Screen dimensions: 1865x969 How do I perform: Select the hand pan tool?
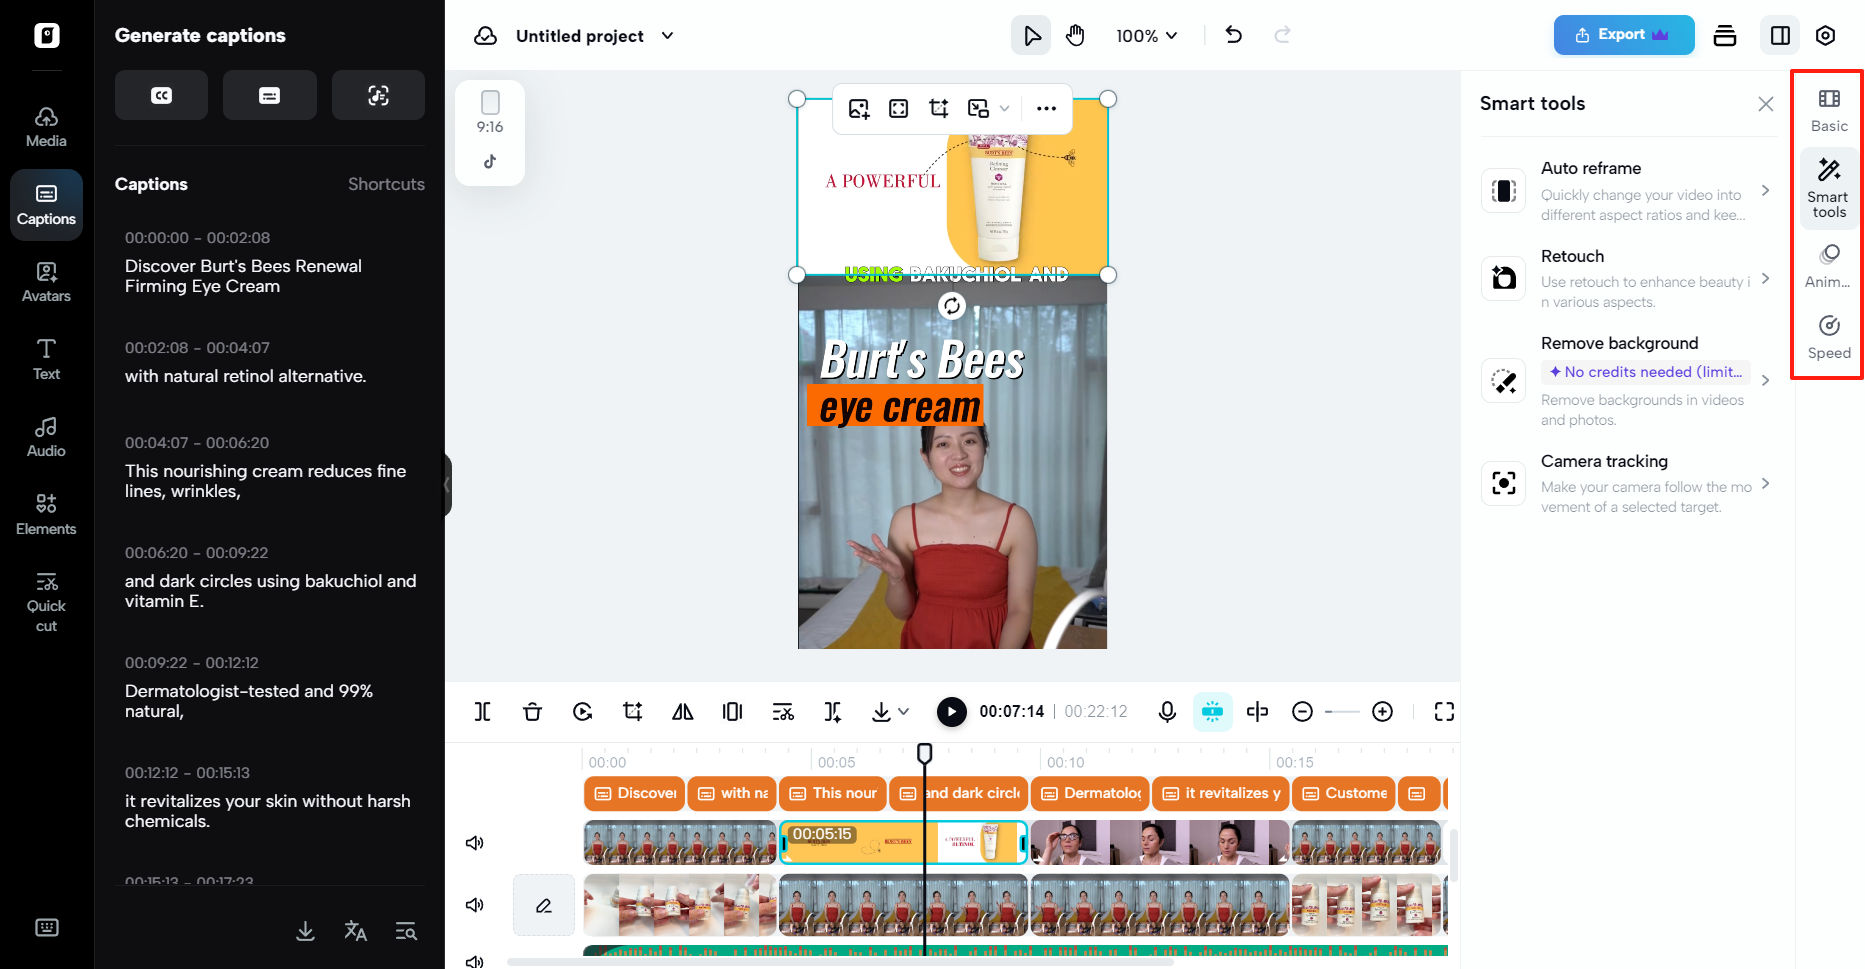pos(1075,36)
